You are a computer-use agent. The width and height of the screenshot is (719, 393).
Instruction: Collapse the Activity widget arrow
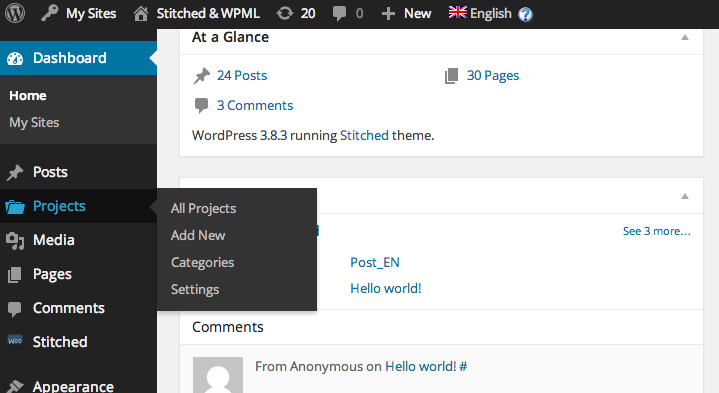coord(685,196)
